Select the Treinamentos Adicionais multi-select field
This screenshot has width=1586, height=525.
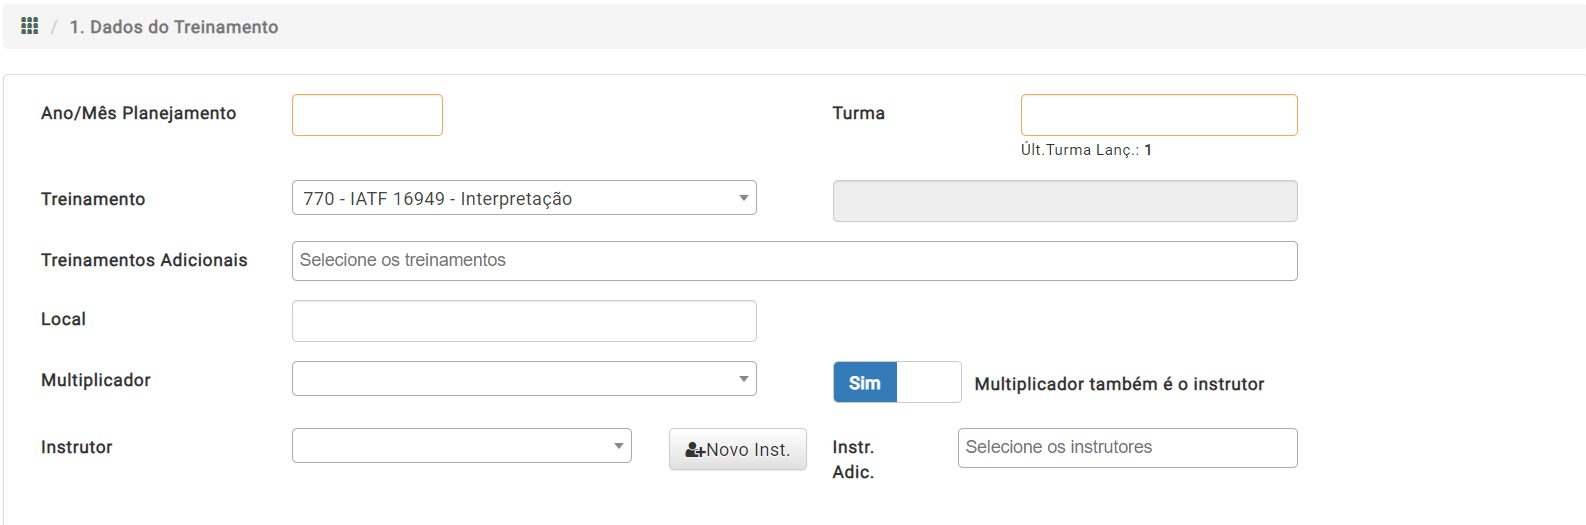(x=795, y=261)
